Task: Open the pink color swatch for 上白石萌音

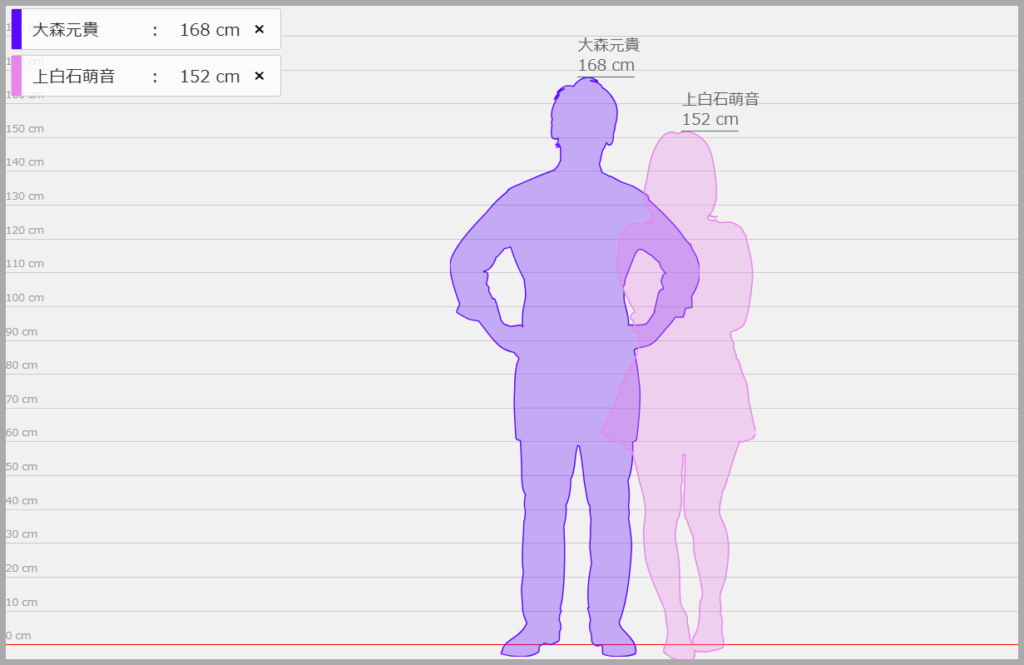Action: coord(16,77)
